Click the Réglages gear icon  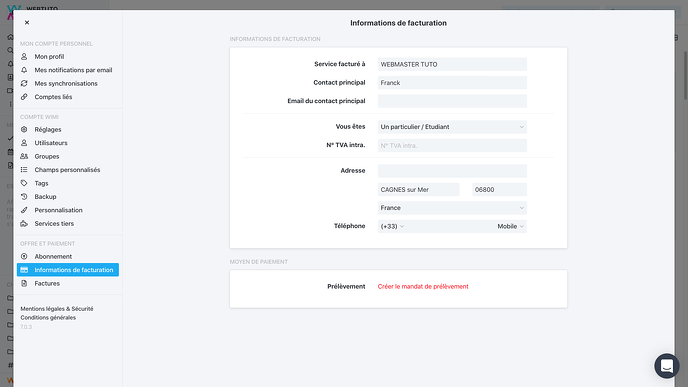(24, 129)
